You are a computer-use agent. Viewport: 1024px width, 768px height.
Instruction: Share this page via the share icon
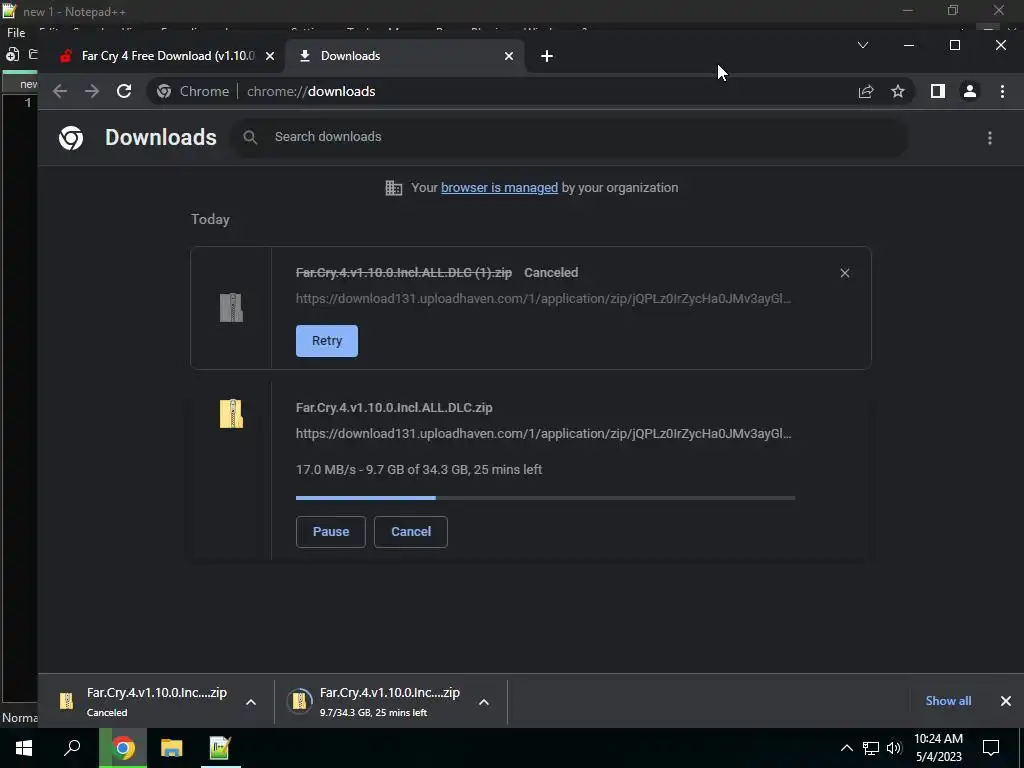pyautogui.click(x=866, y=91)
